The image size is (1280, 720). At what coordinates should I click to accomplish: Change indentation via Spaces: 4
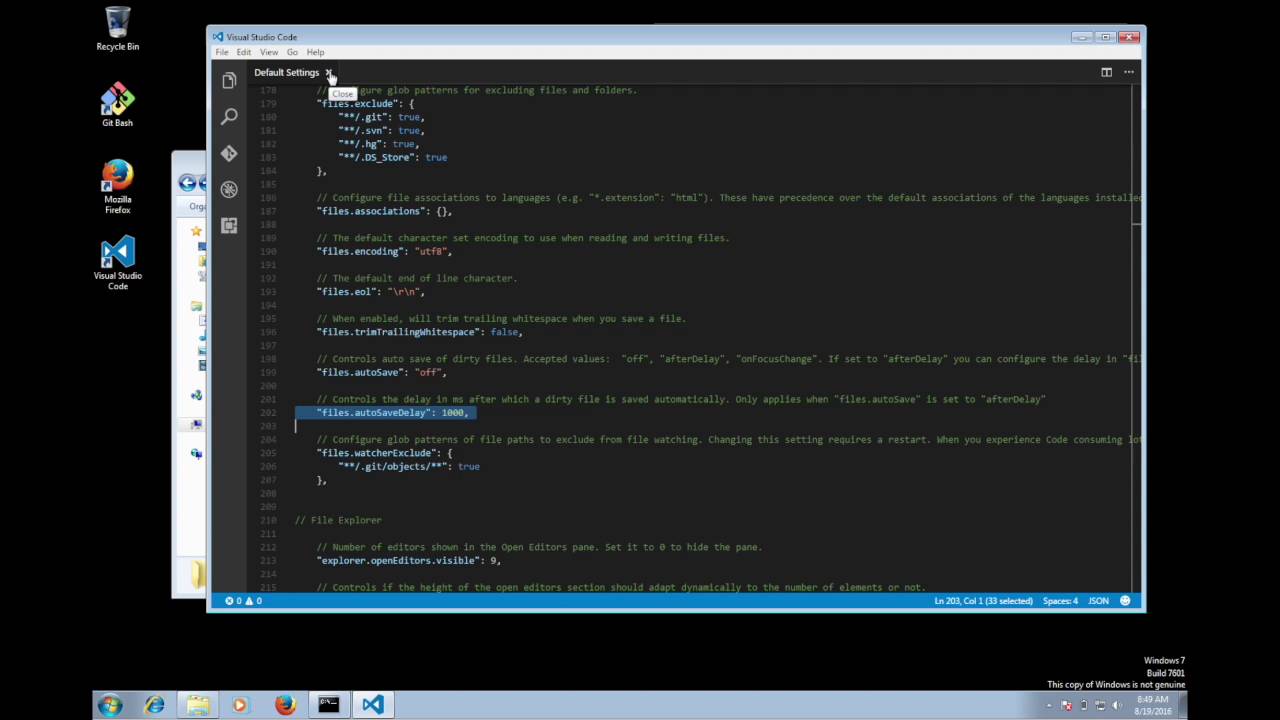click(1061, 601)
